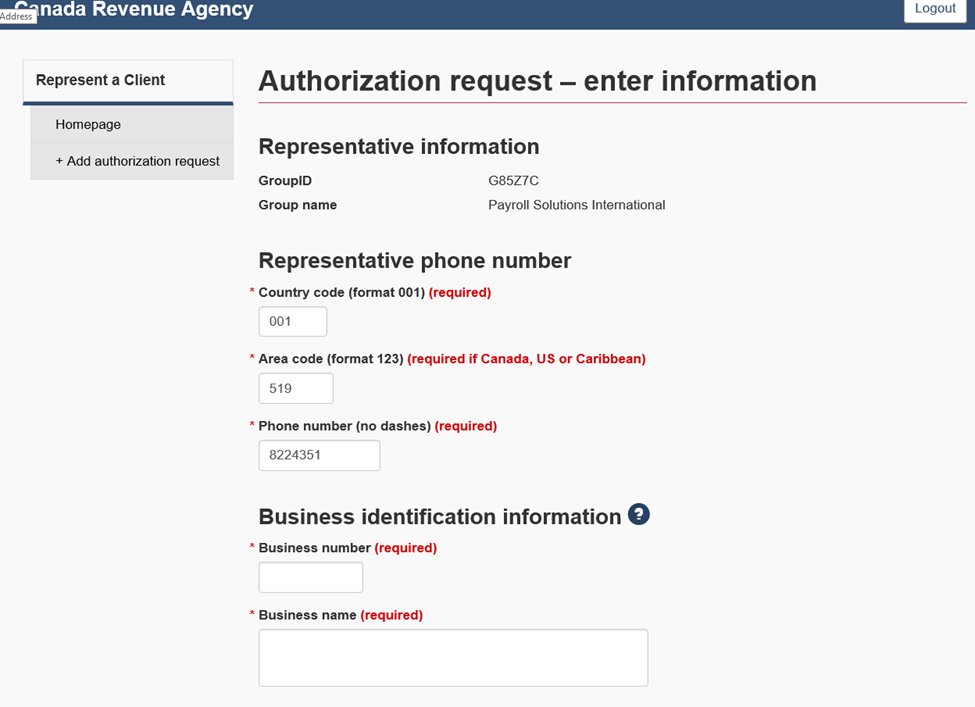Click the Business number field label
975x707 pixels.
coord(315,548)
